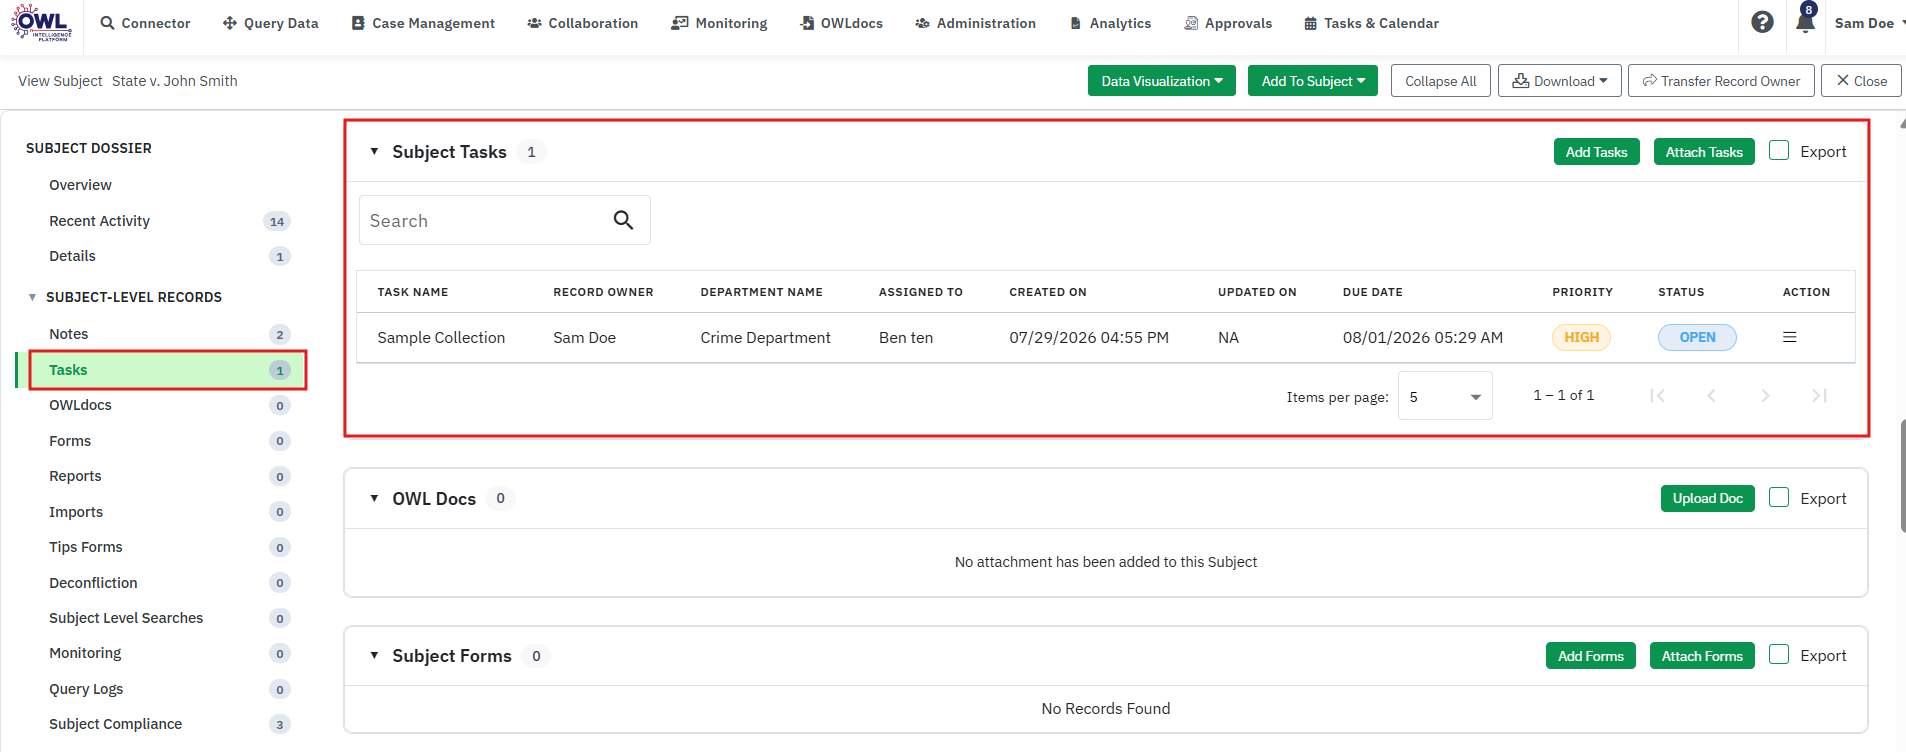Click the Attach Tasks button
This screenshot has height=752, width=1906.
[1704, 152]
